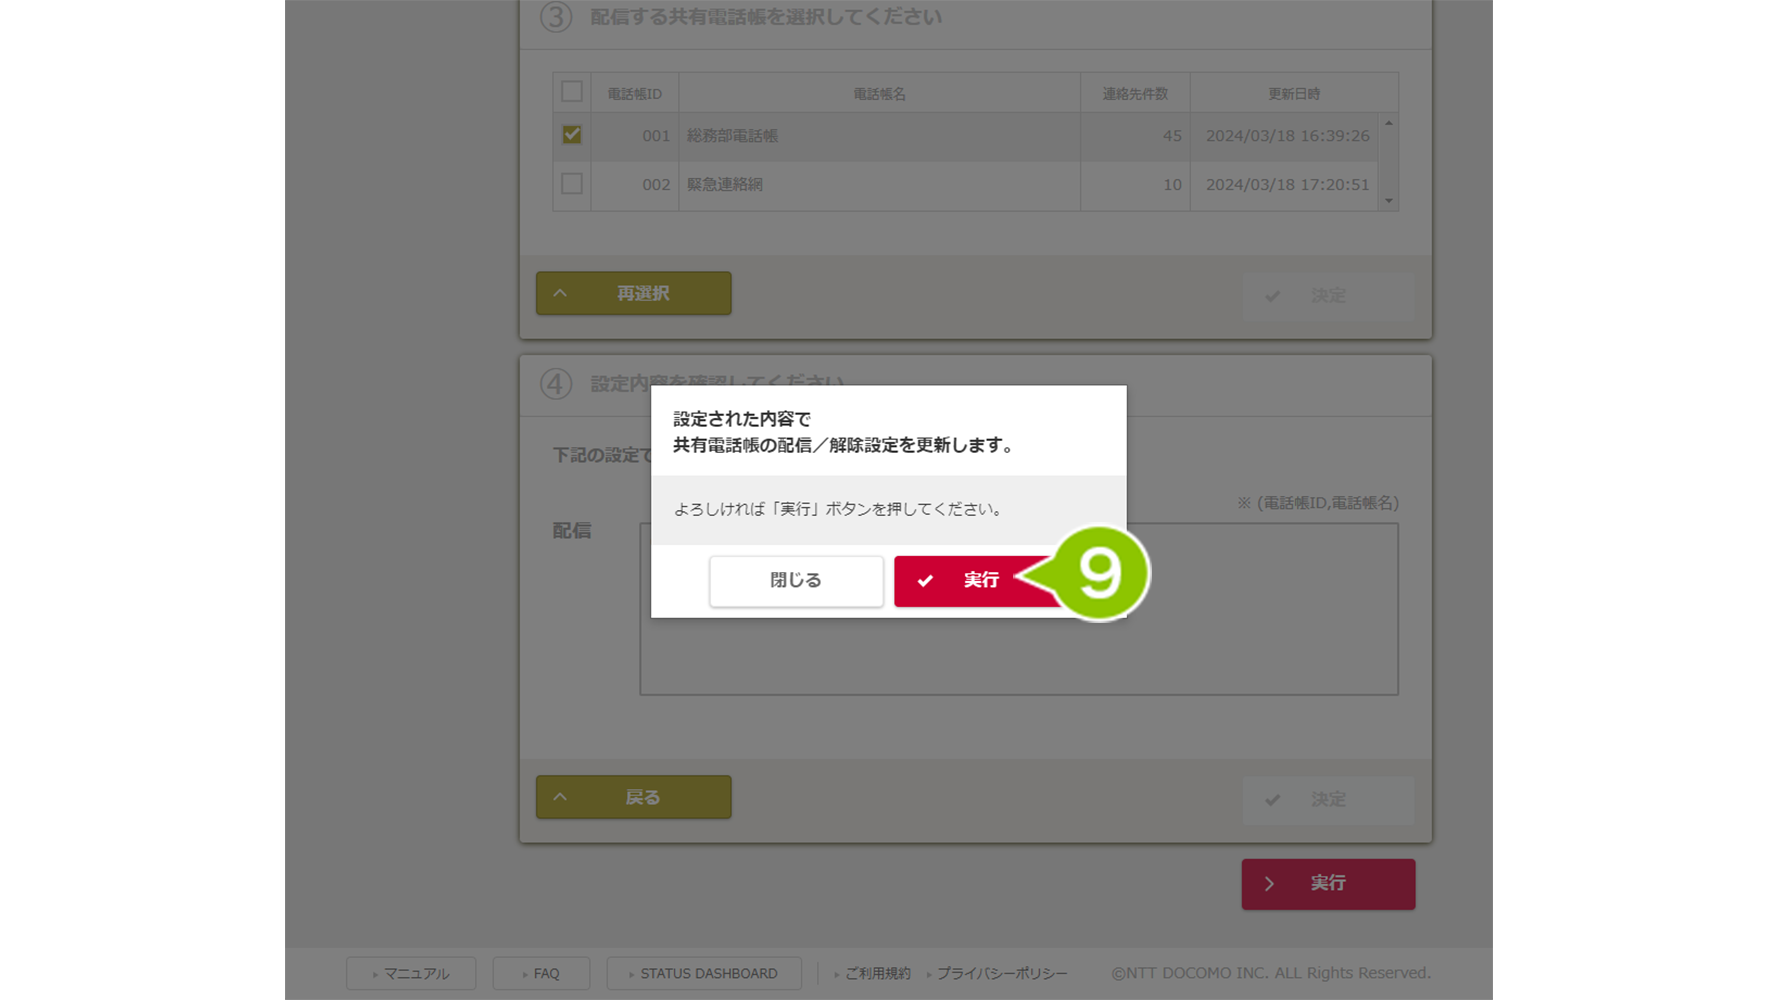Click the bottom-right 実行 button with arrow
Viewport: 1778px width, 1000px height.
coord(1327,884)
